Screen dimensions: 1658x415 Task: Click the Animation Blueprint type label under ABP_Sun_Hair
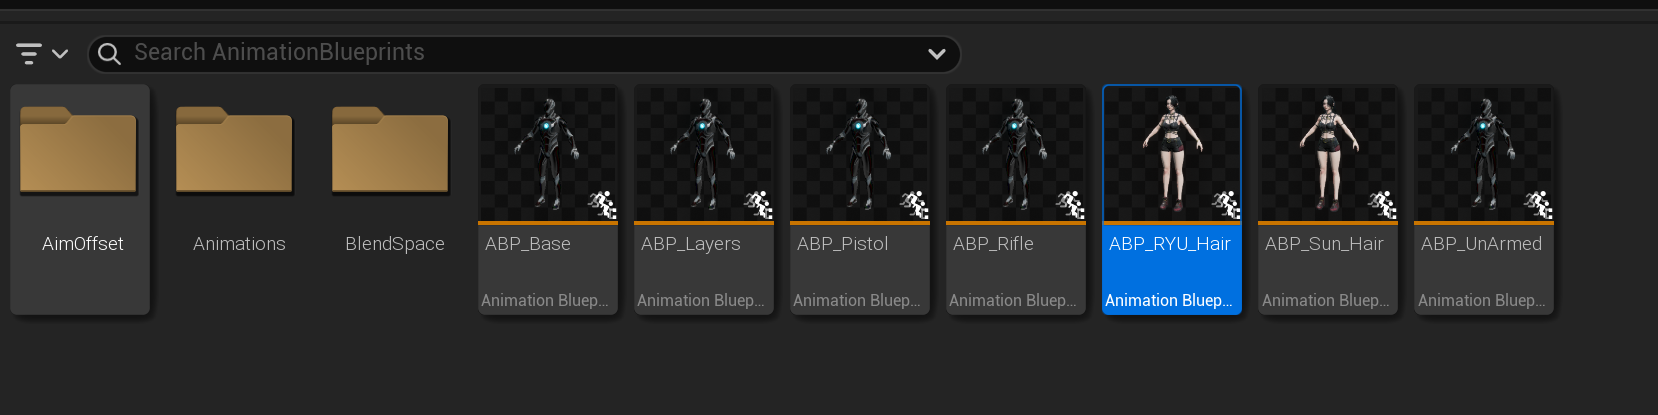[1326, 300]
